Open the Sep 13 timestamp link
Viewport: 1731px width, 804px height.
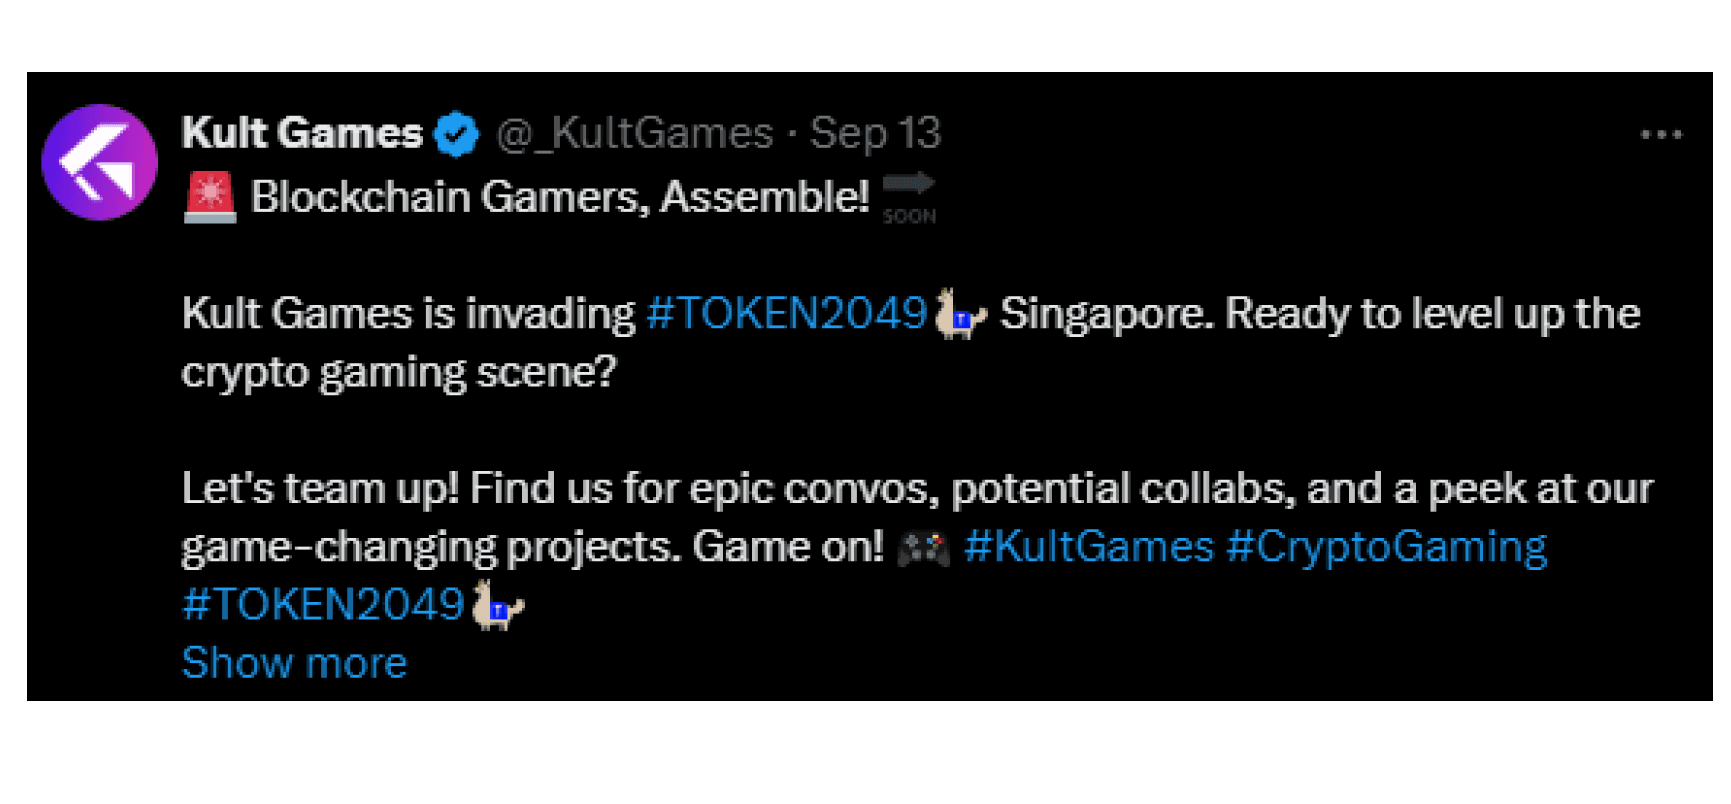[x=875, y=133]
